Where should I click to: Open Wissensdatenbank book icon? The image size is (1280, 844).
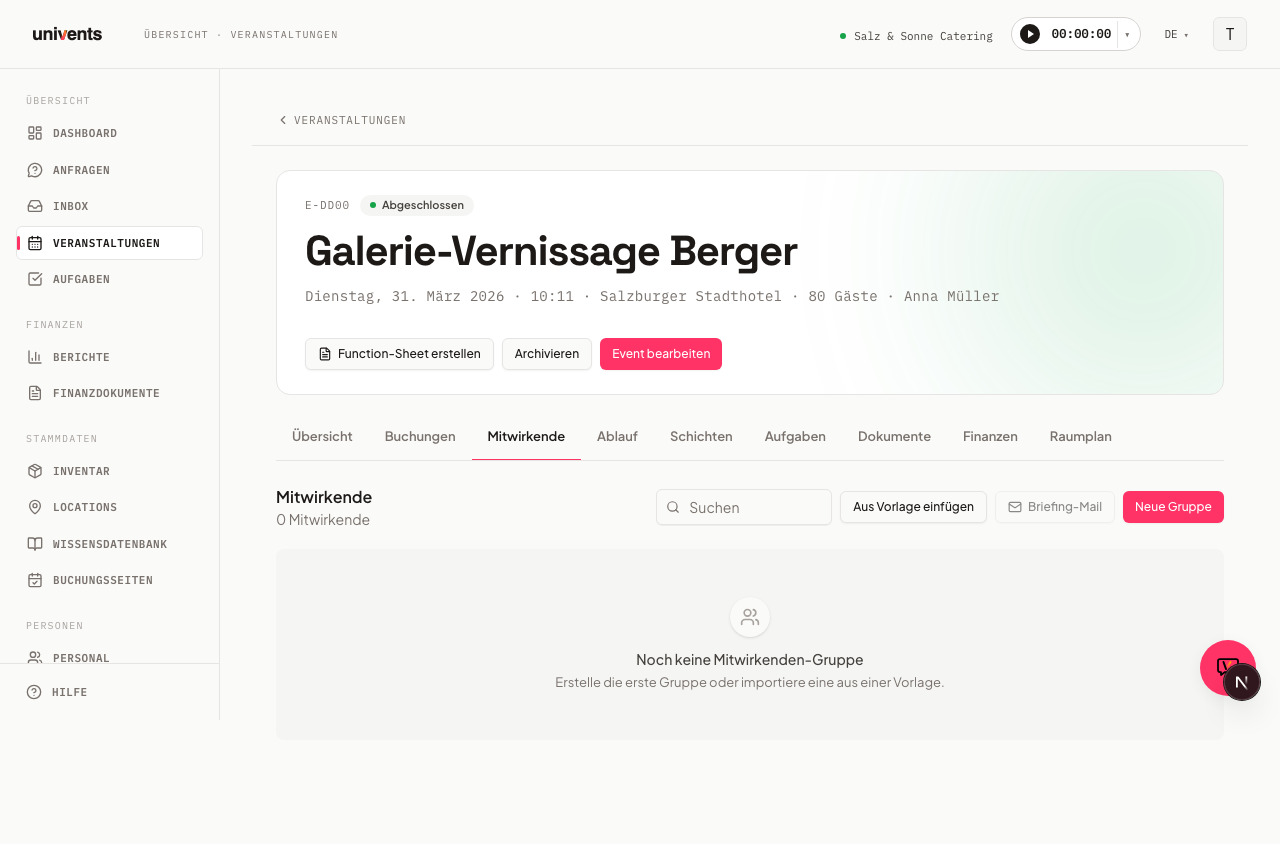point(35,544)
